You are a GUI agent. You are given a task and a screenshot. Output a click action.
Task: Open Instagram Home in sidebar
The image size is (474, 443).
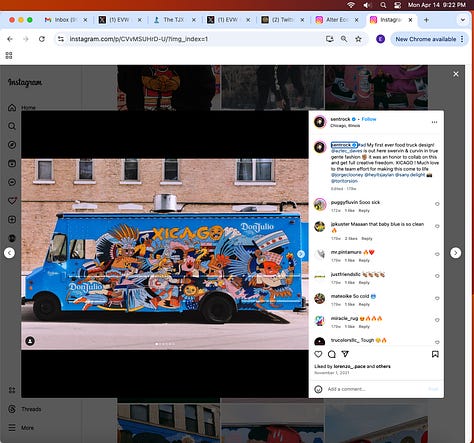[x=22, y=108]
